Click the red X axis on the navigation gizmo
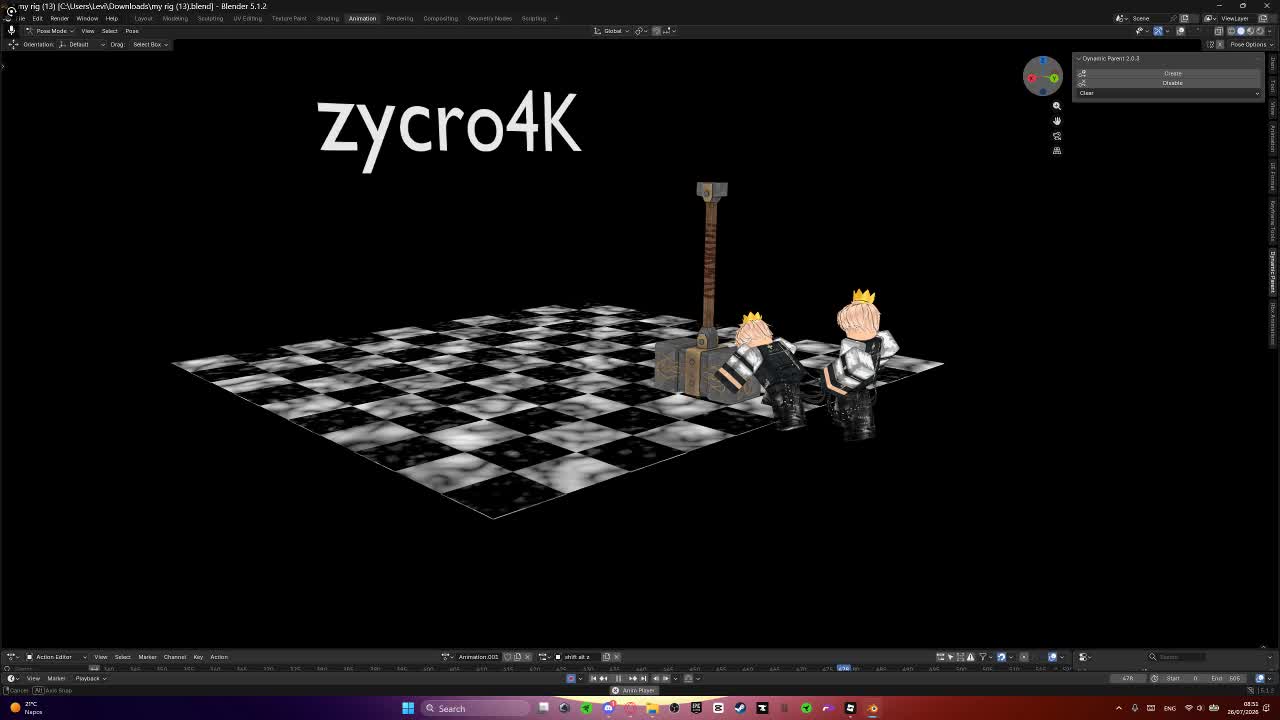This screenshot has height=720, width=1280. pos(1032,78)
